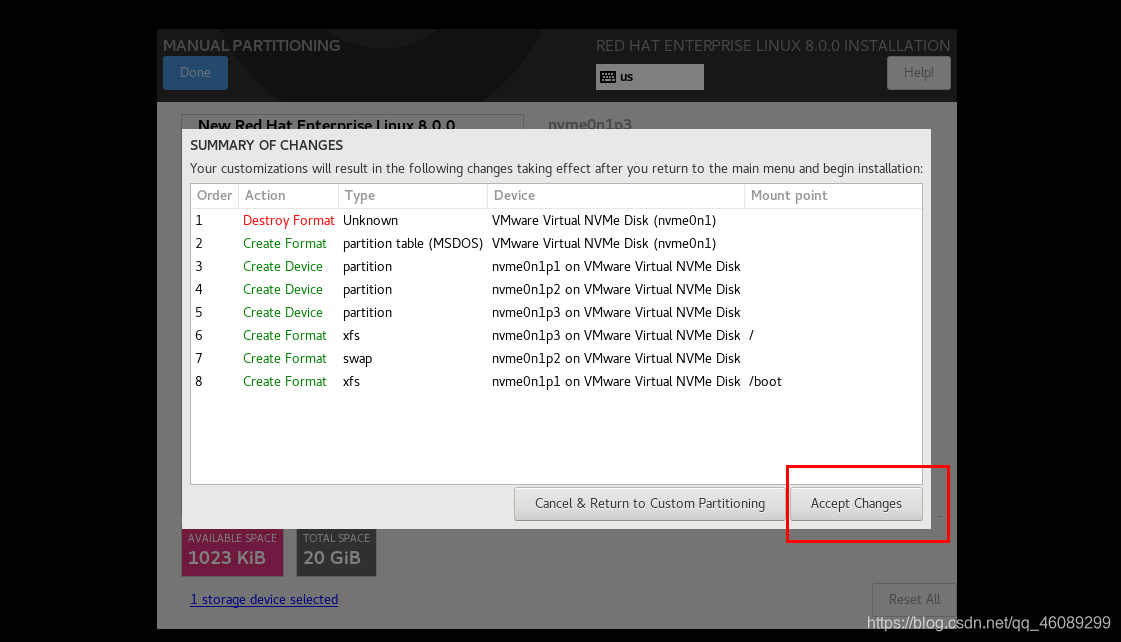
Task: Expand New Red Hat Enterprise Linux 8.0.0 section
Action: pyautogui.click(x=327, y=124)
